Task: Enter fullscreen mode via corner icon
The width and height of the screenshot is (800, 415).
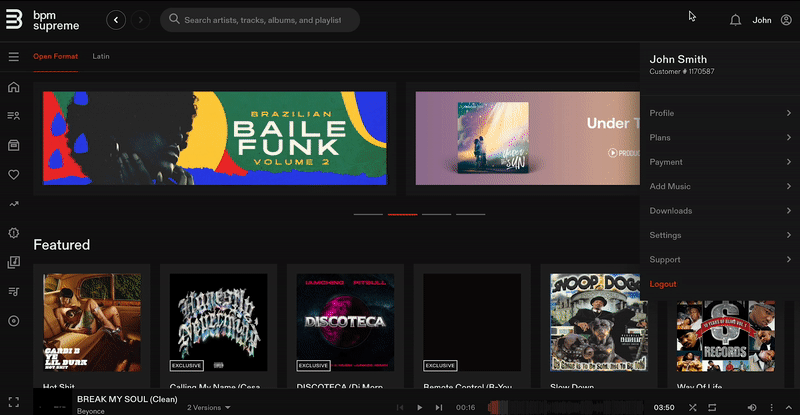Action: (14, 402)
